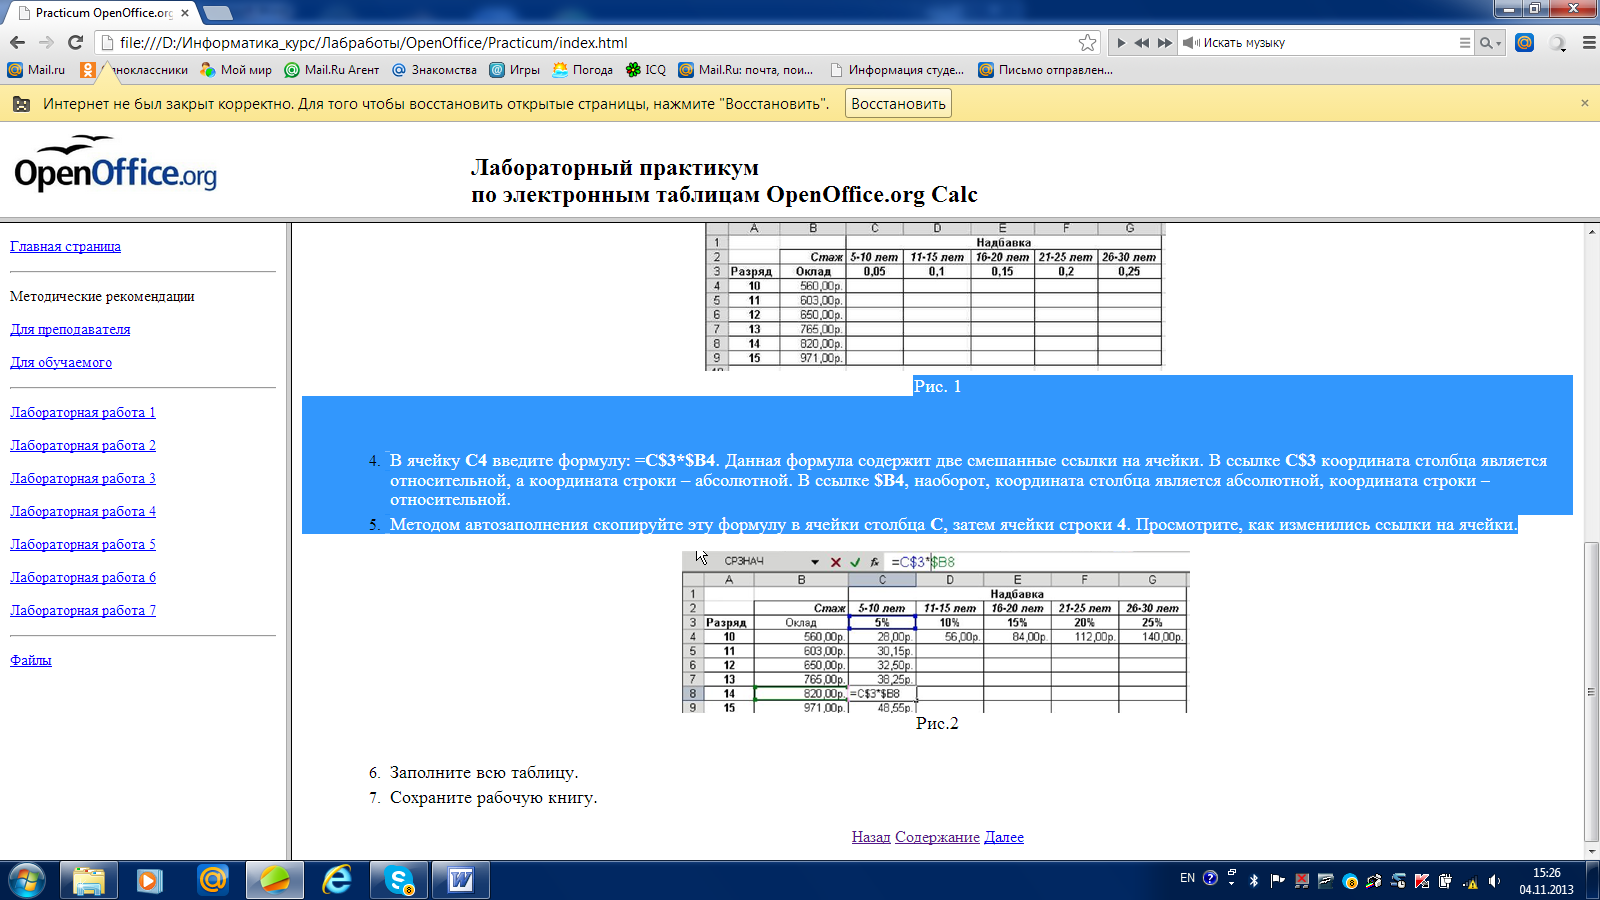Open the Знакомства bookmark
Screen dimensions: 1600x900
[x=434, y=70]
